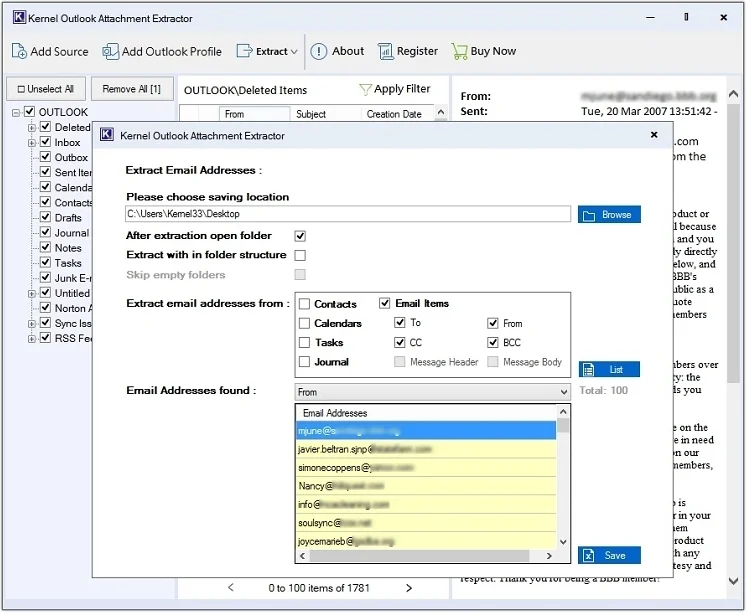Select the joycemarieb@ email row
The height and width of the screenshot is (613, 747).
click(425, 541)
